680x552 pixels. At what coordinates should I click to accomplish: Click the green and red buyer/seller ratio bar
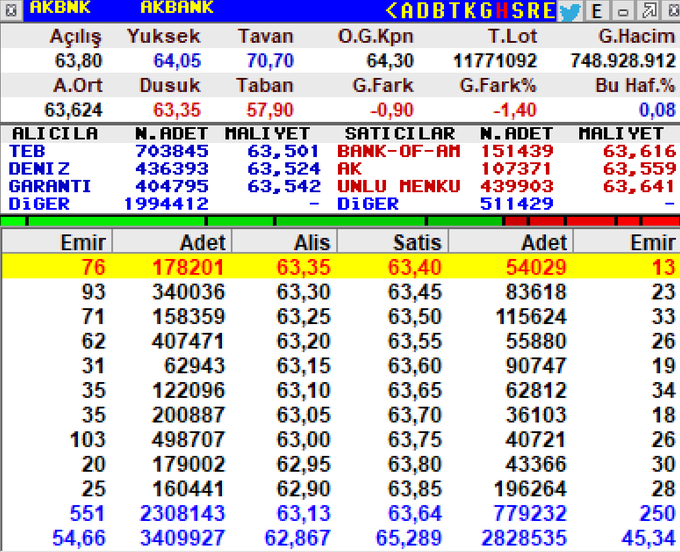[340, 221]
